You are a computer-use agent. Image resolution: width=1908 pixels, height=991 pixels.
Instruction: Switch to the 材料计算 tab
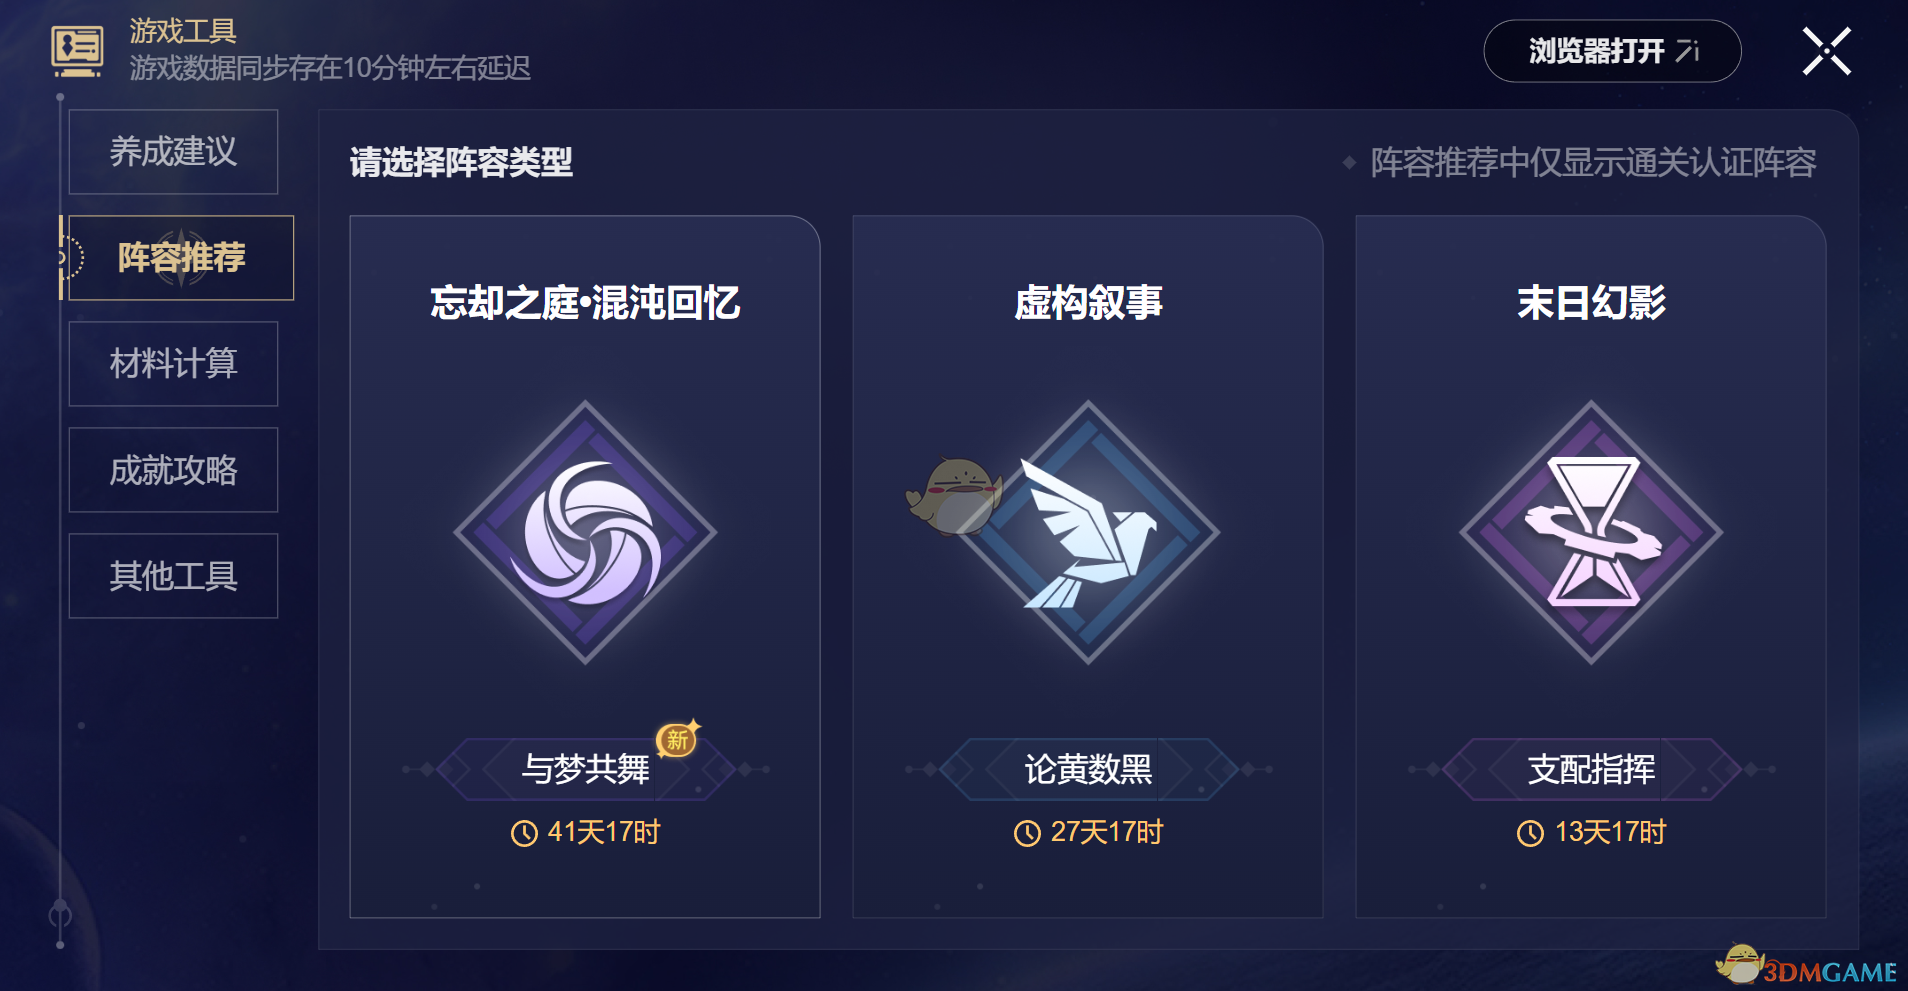[173, 364]
